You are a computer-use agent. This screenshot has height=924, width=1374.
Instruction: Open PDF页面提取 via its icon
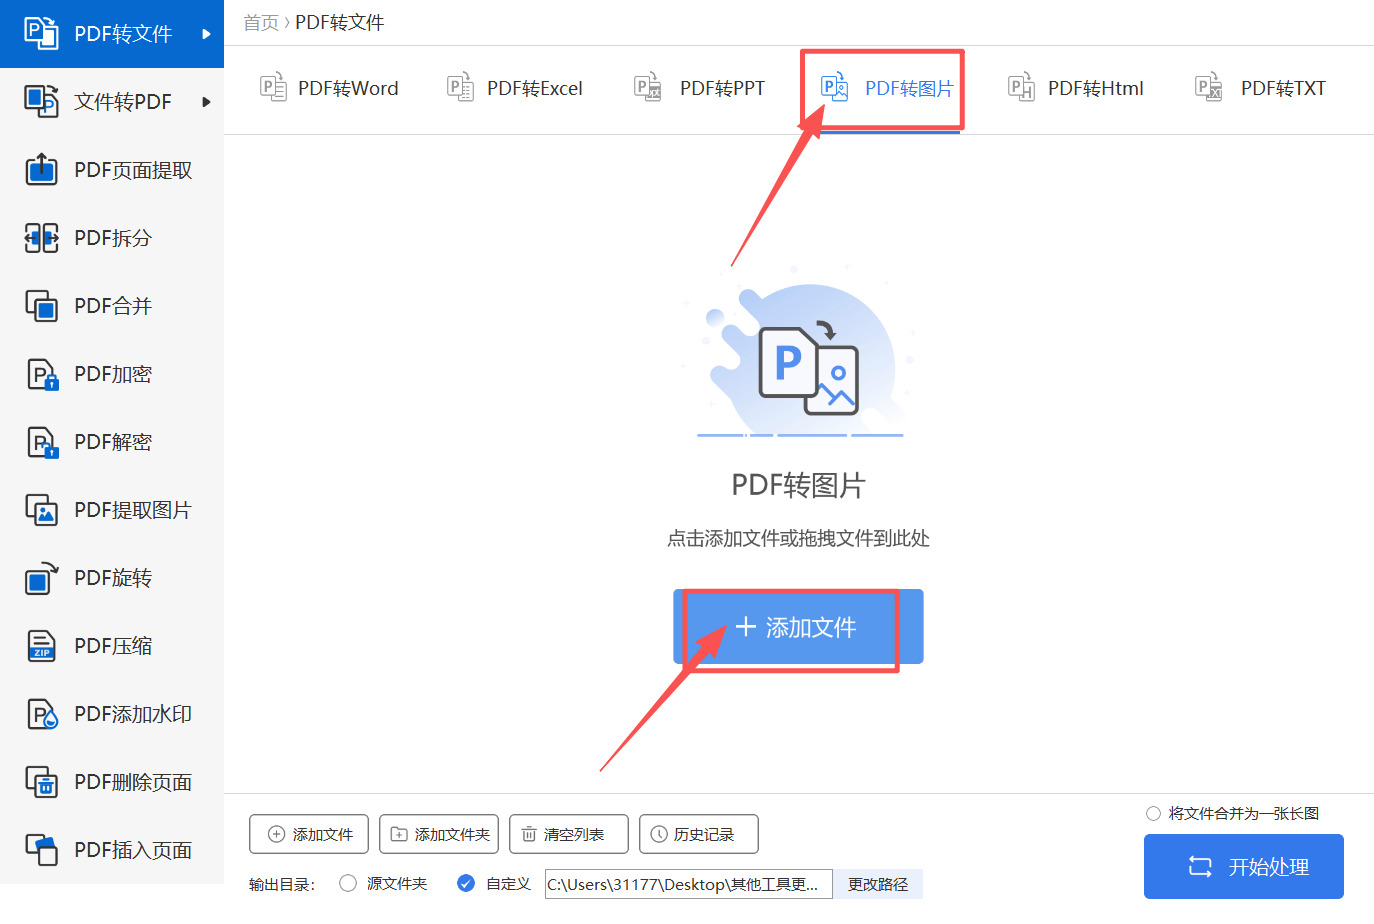point(41,169)
